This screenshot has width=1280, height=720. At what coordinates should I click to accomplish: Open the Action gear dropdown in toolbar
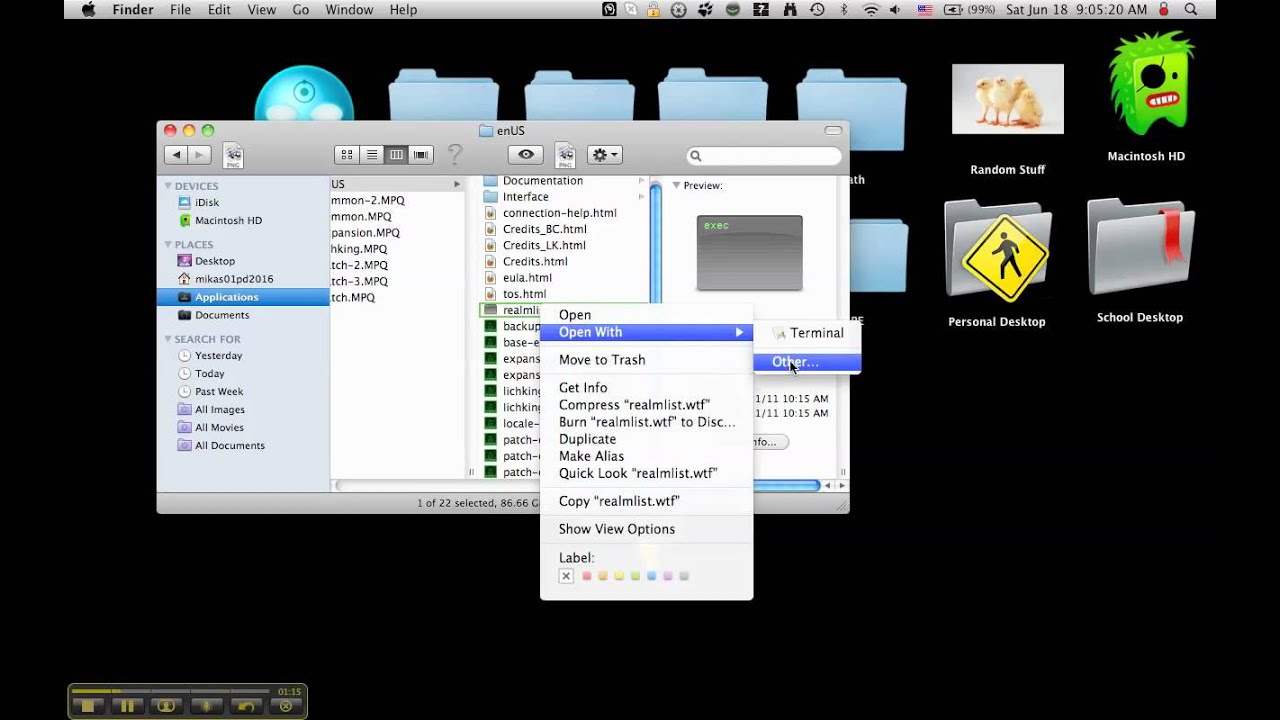[604, 155]
